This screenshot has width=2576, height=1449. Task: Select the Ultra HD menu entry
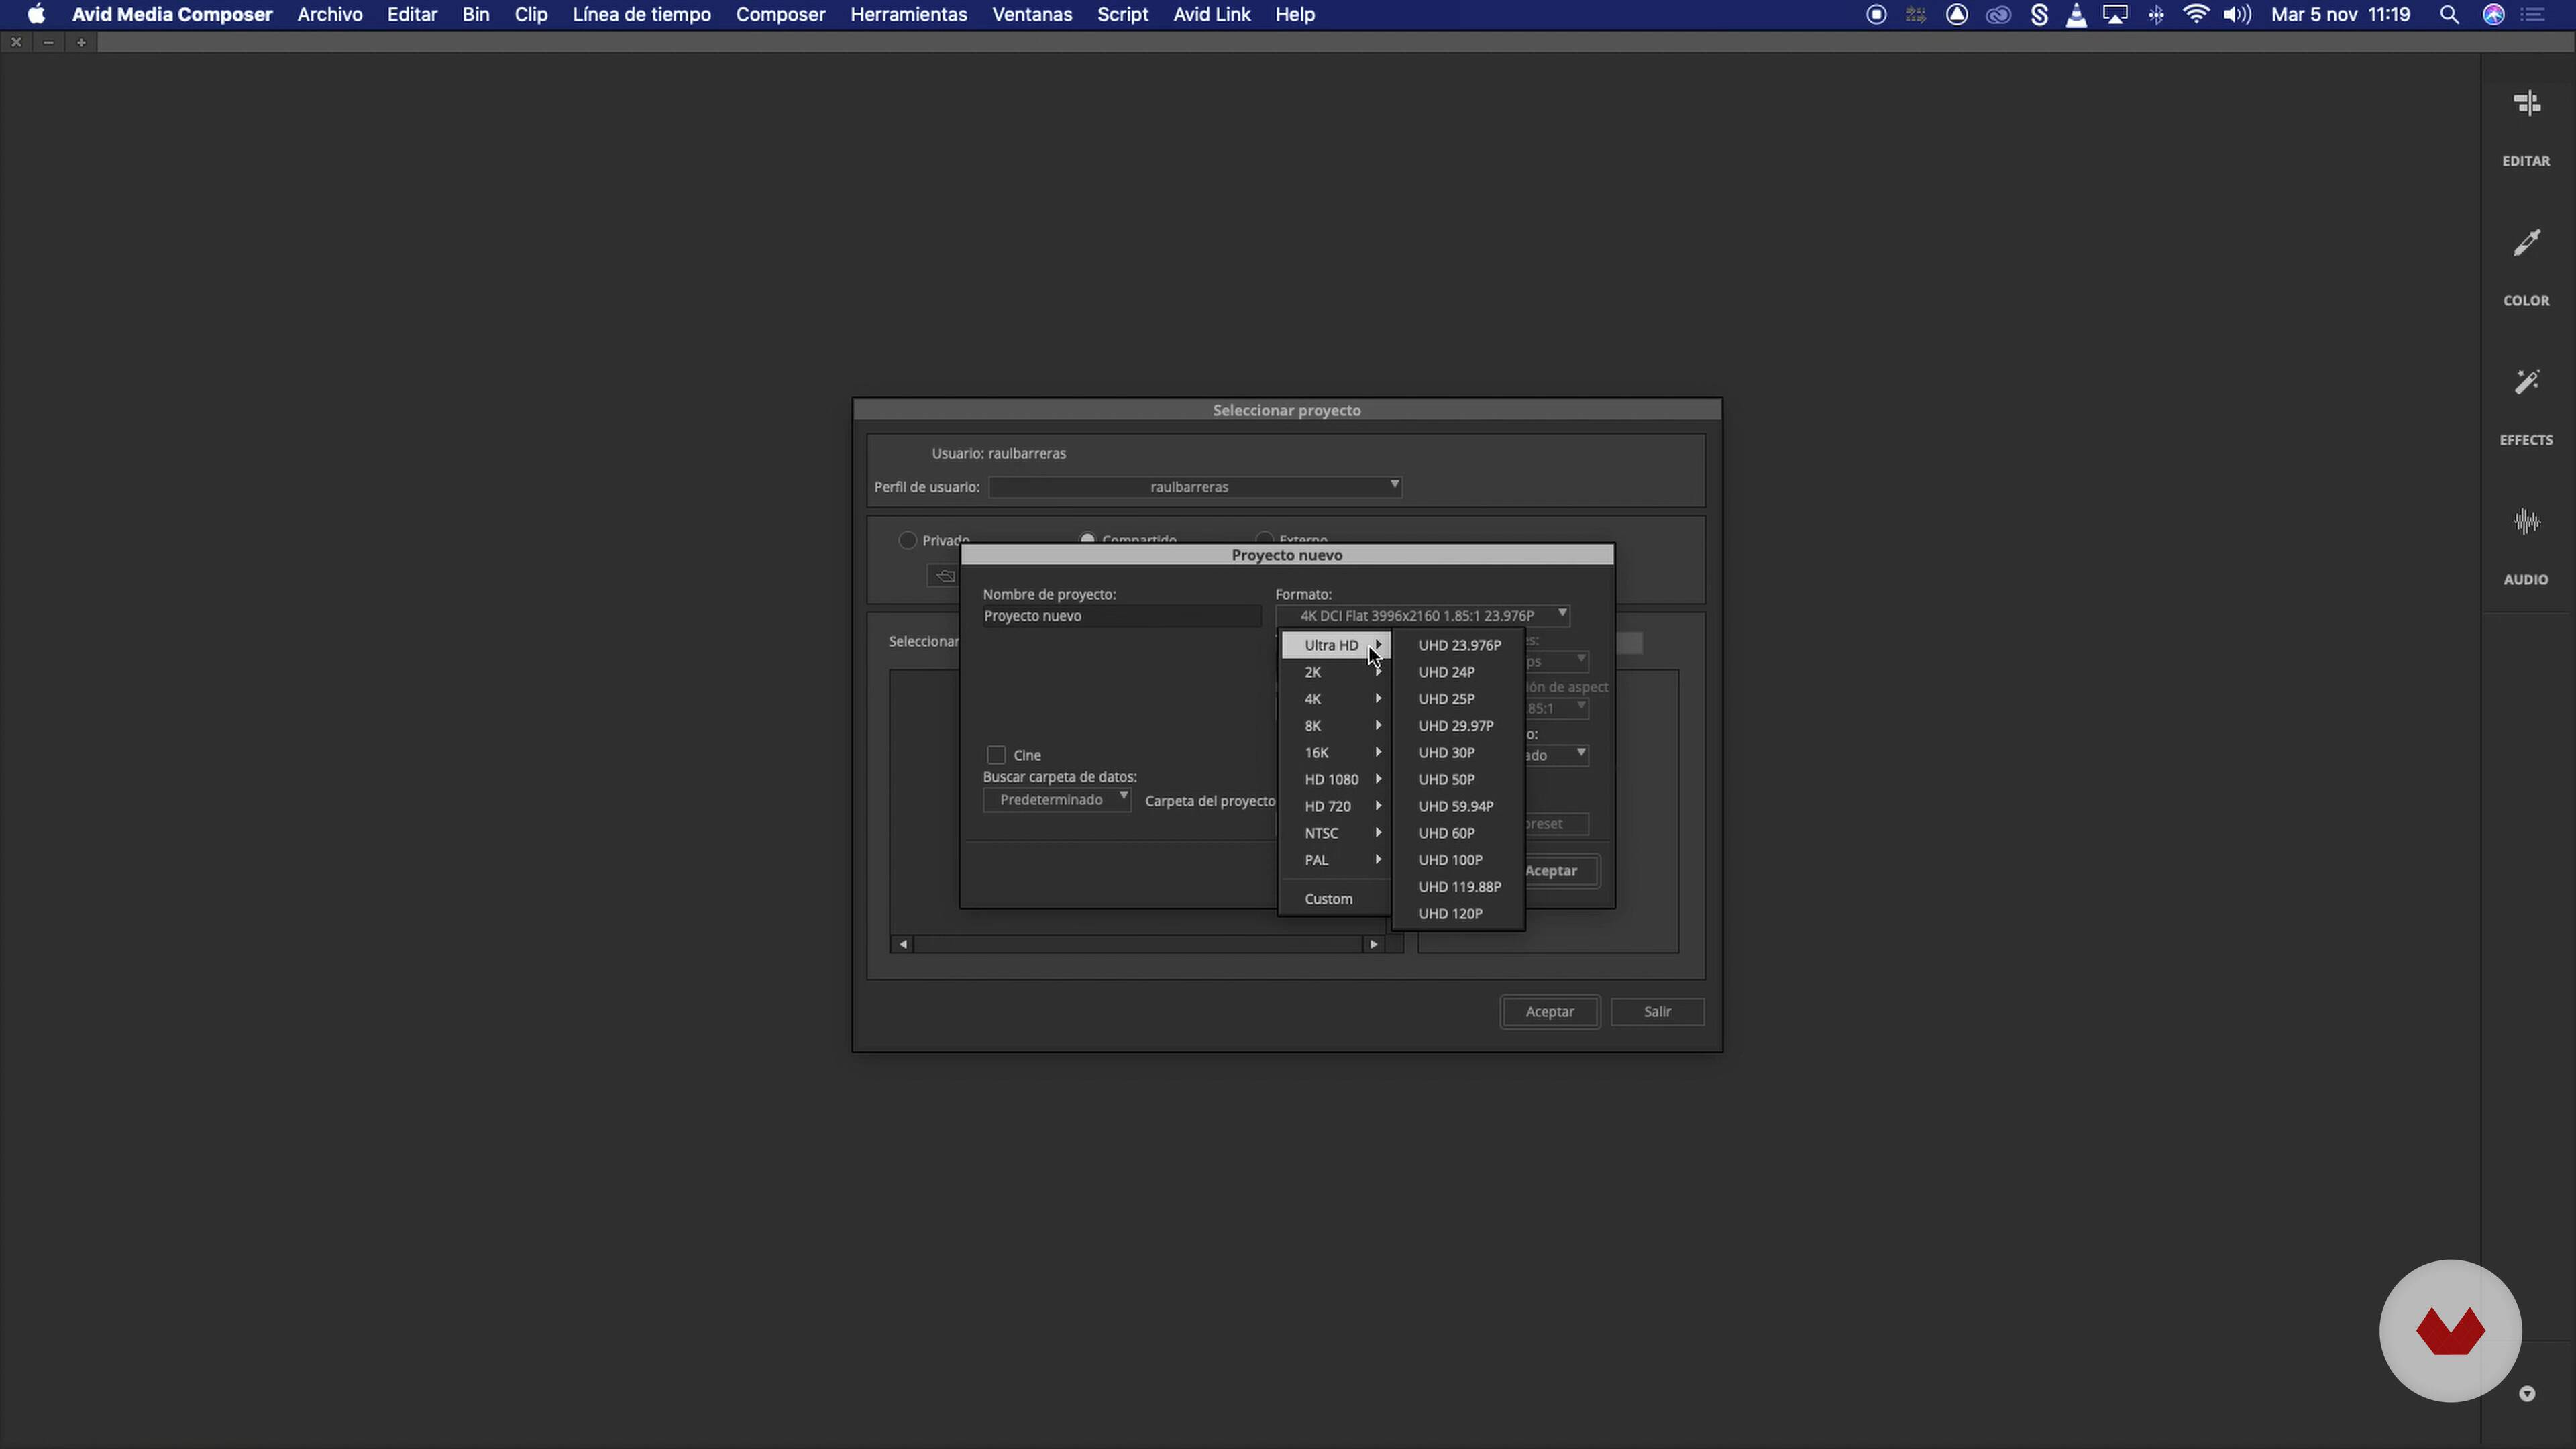pos(1336,646)
